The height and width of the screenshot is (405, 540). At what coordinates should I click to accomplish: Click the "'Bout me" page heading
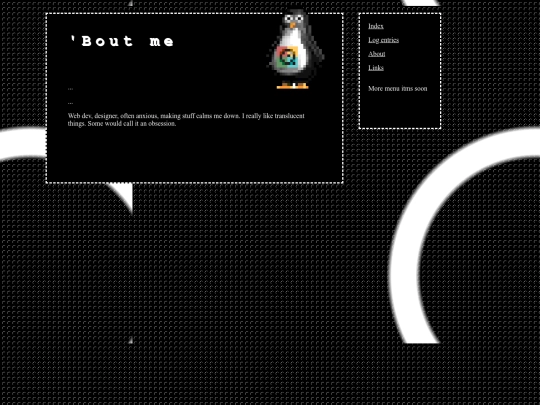tap(122, 41)
